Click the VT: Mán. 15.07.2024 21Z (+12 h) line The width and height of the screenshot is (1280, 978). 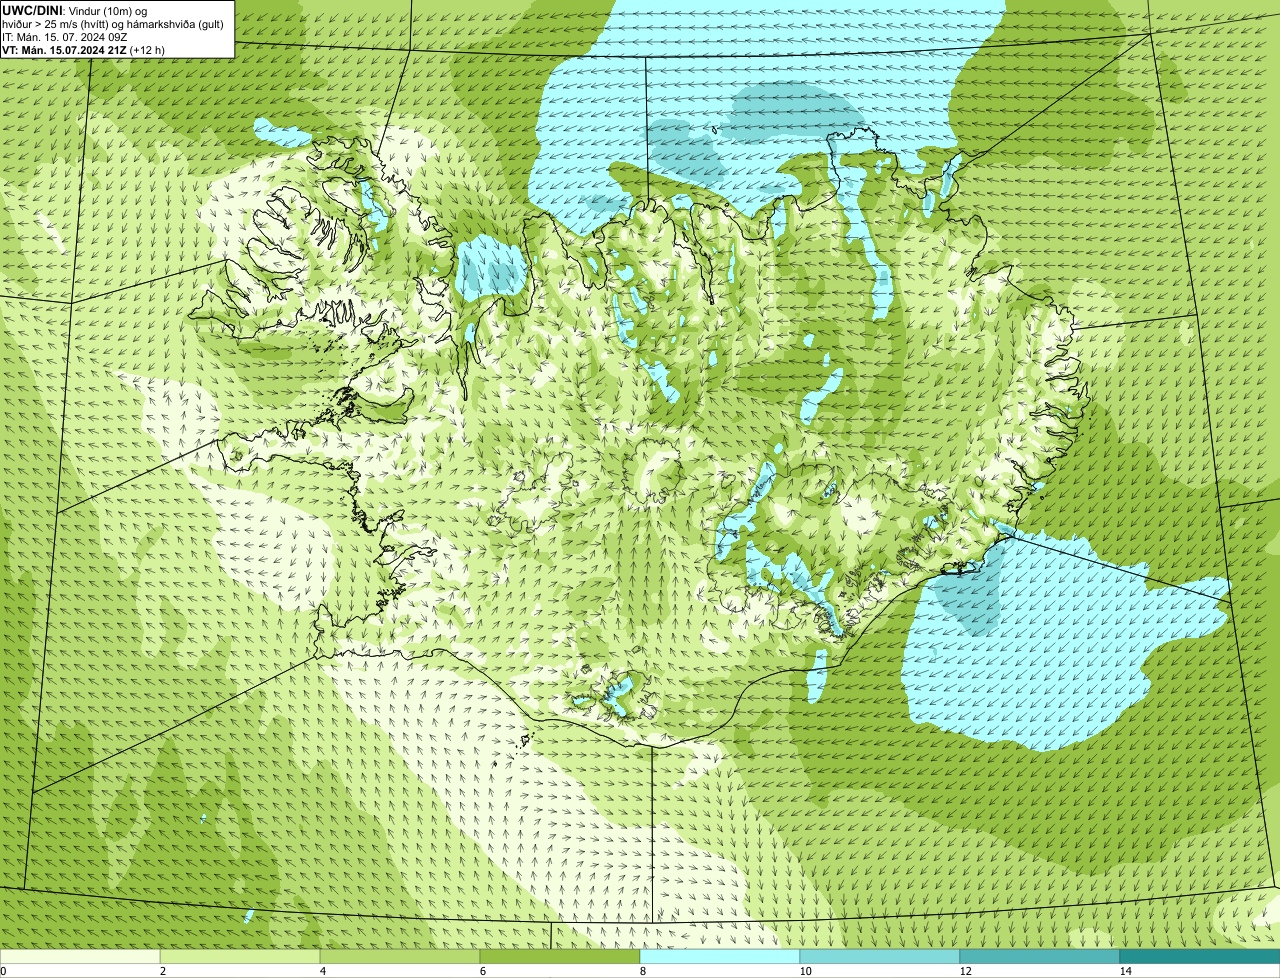[x=83, y=50]
